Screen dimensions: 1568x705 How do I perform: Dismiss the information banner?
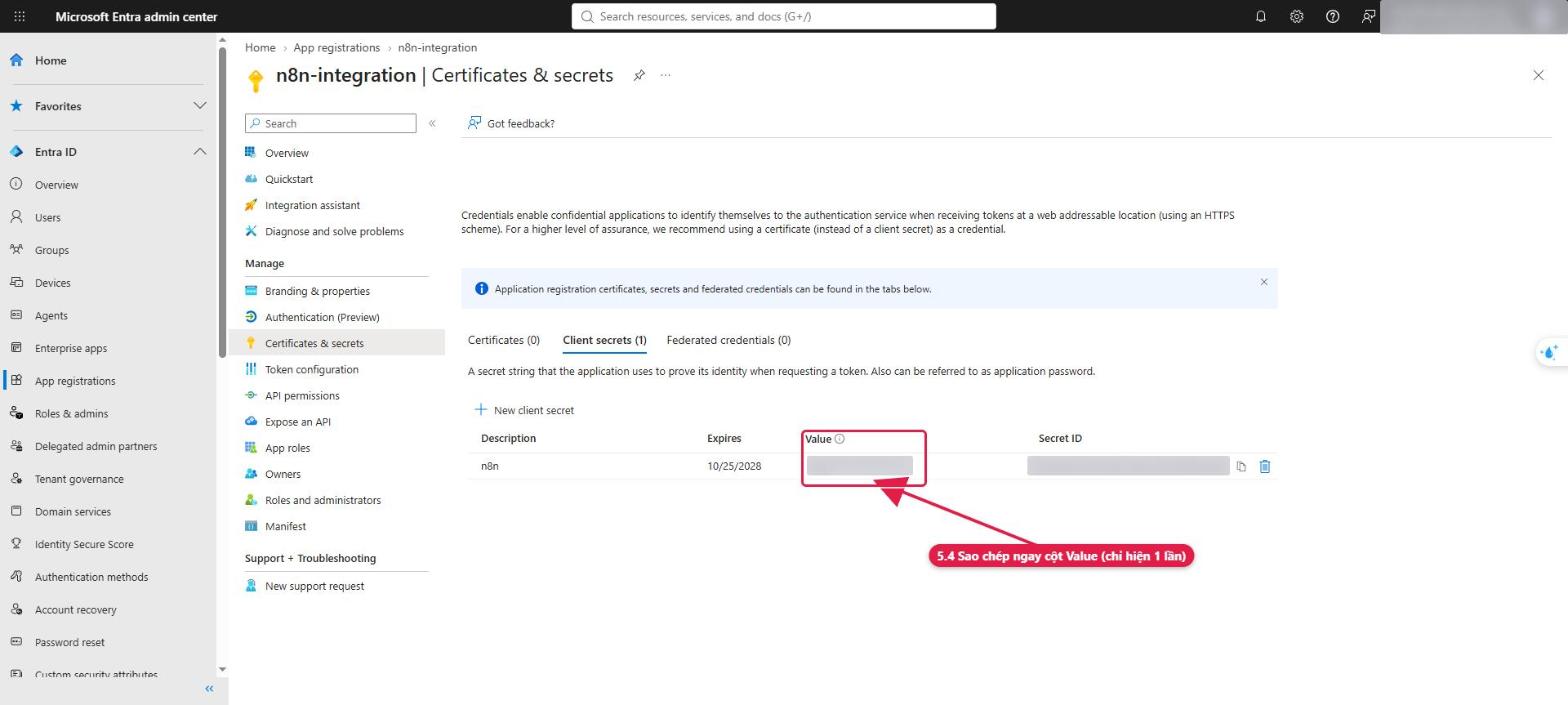1264,282
